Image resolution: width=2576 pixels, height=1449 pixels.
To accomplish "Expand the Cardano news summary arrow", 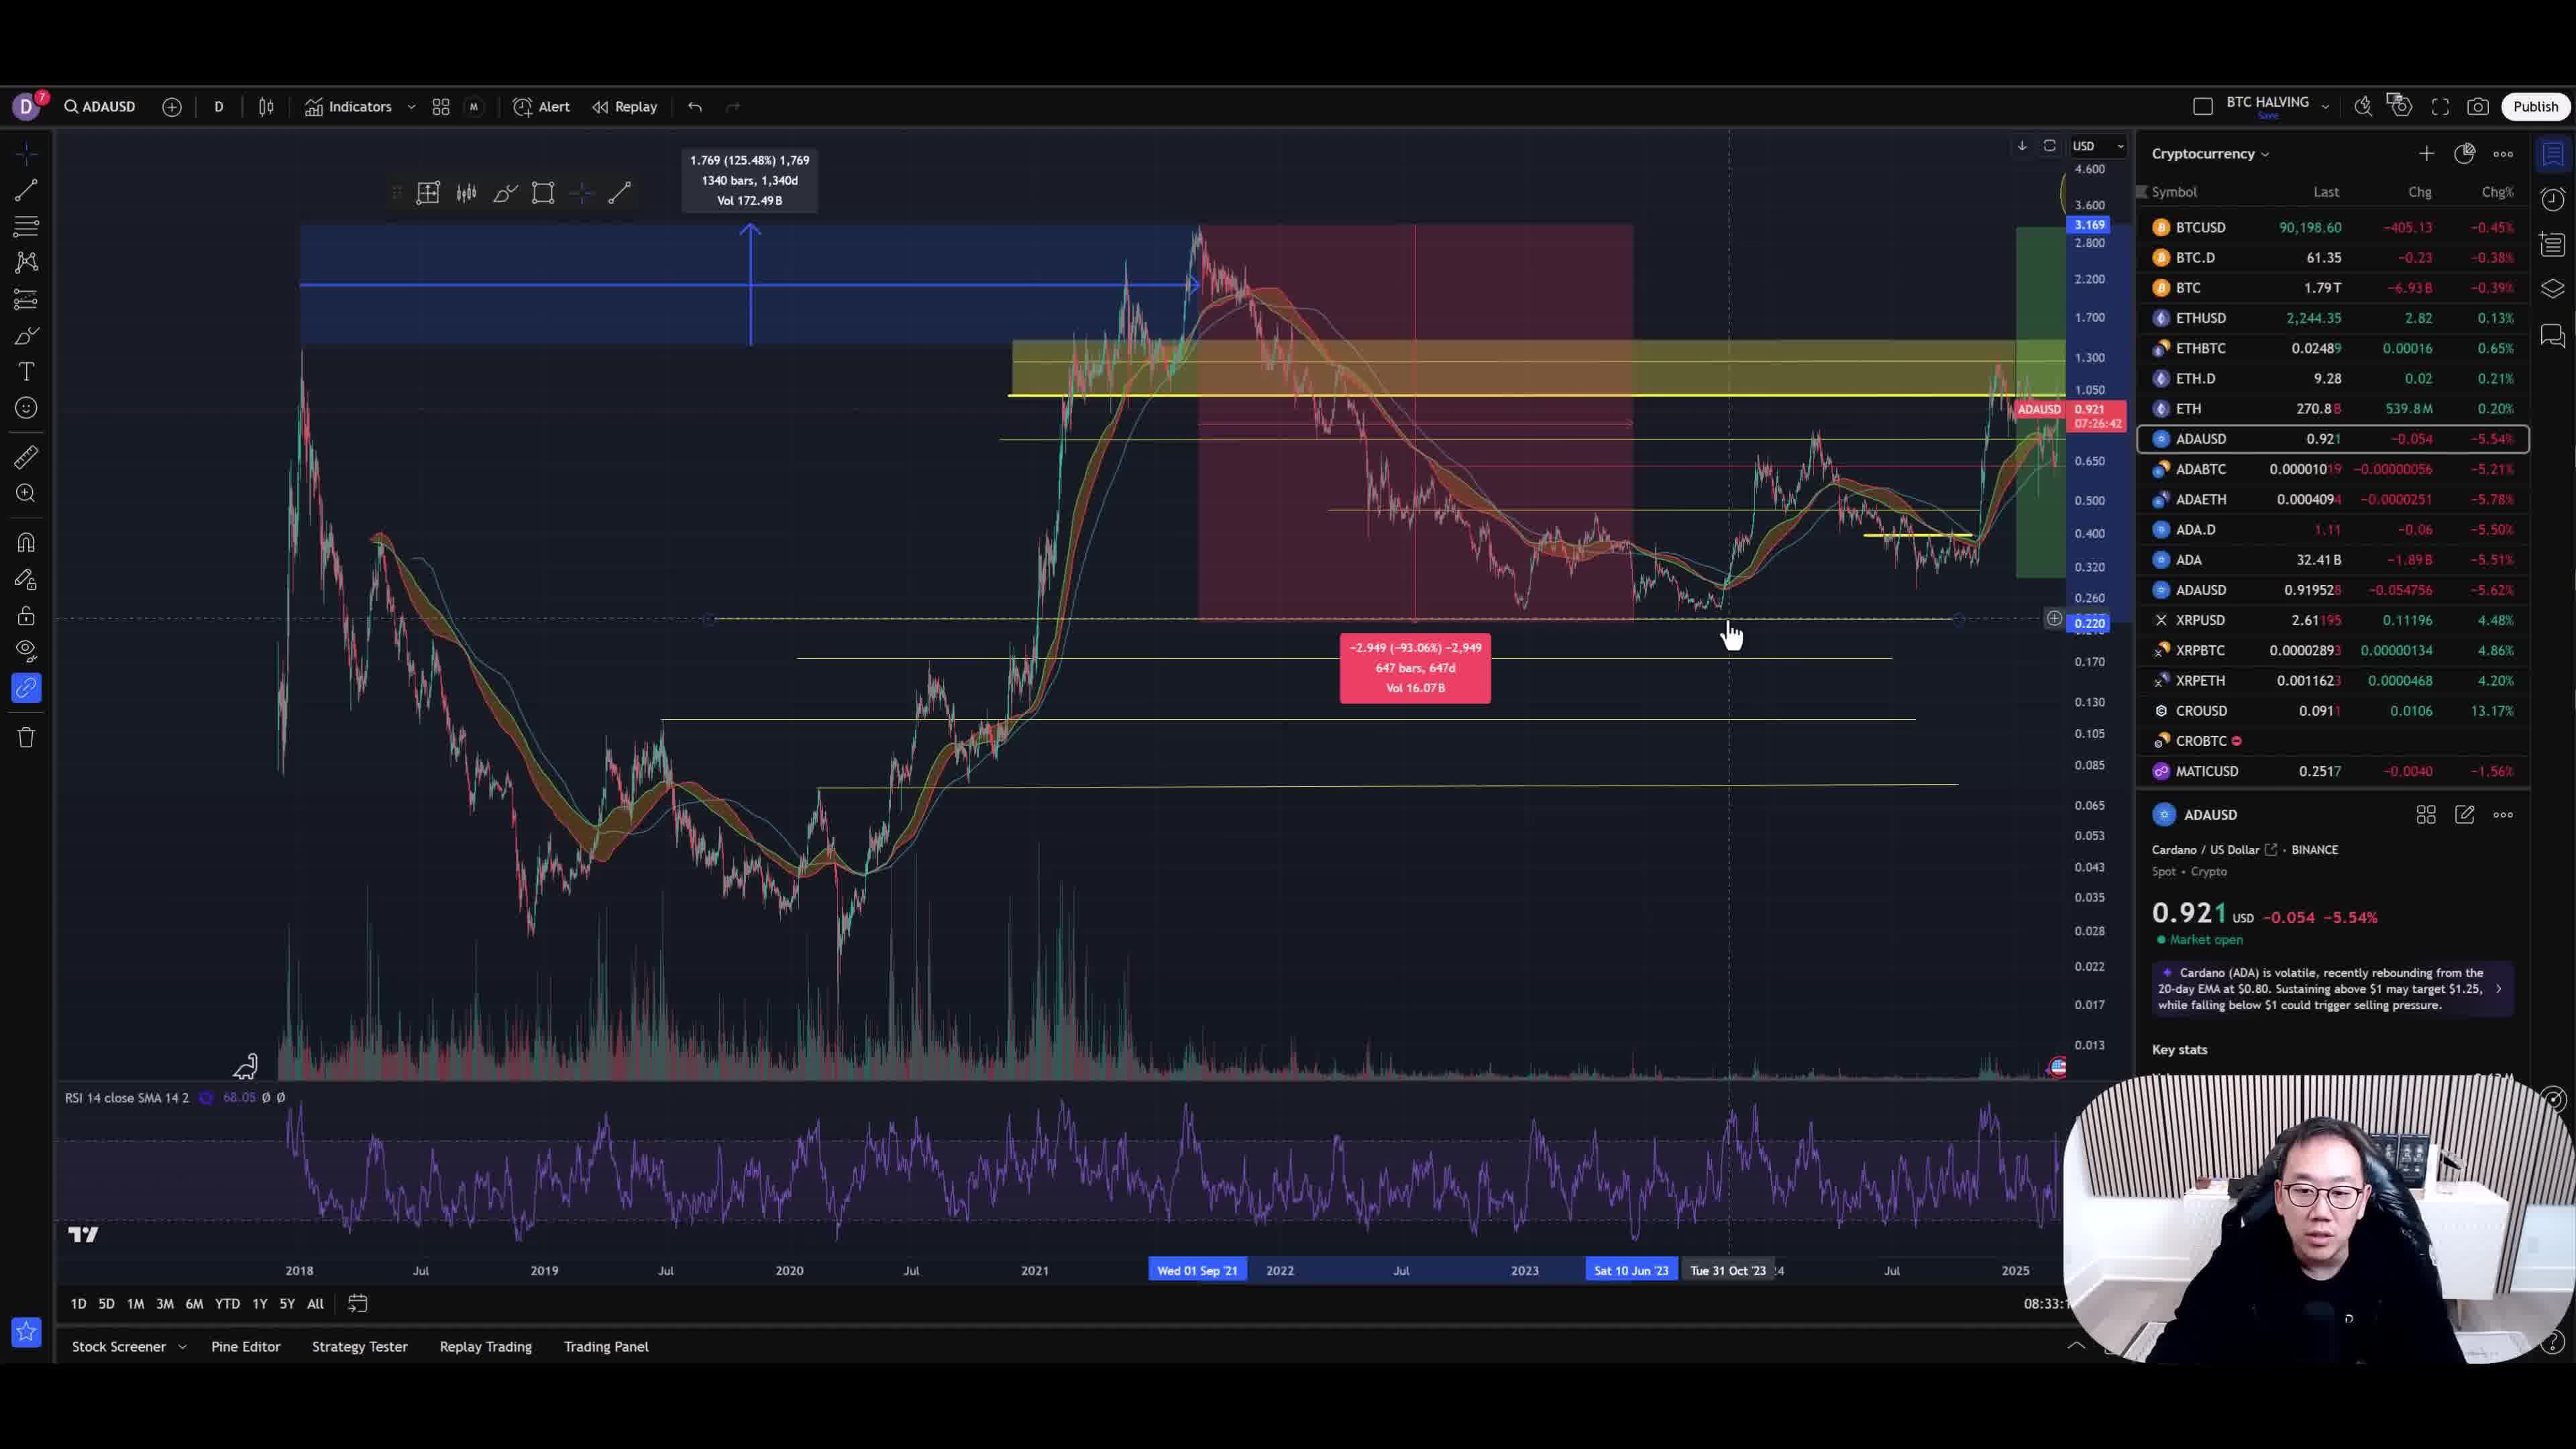I will click(2498, 989).
